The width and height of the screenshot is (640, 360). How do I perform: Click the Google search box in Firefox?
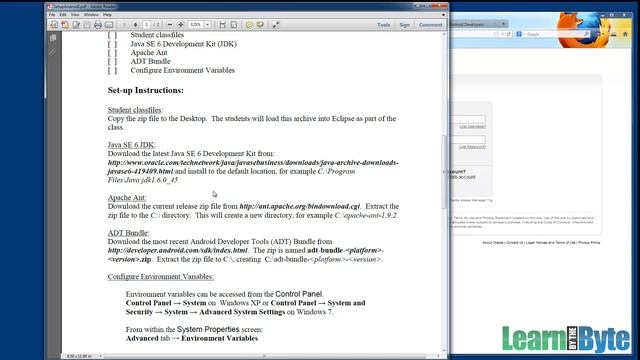553,34
